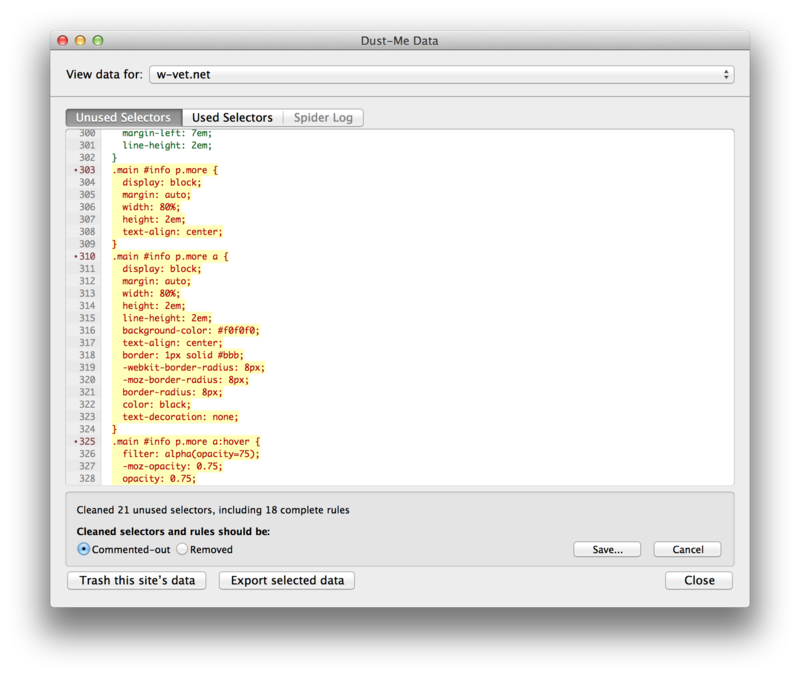Click Trash this site's data button
The height and width of the screenshot is (677, 800).
coord(137,581)
